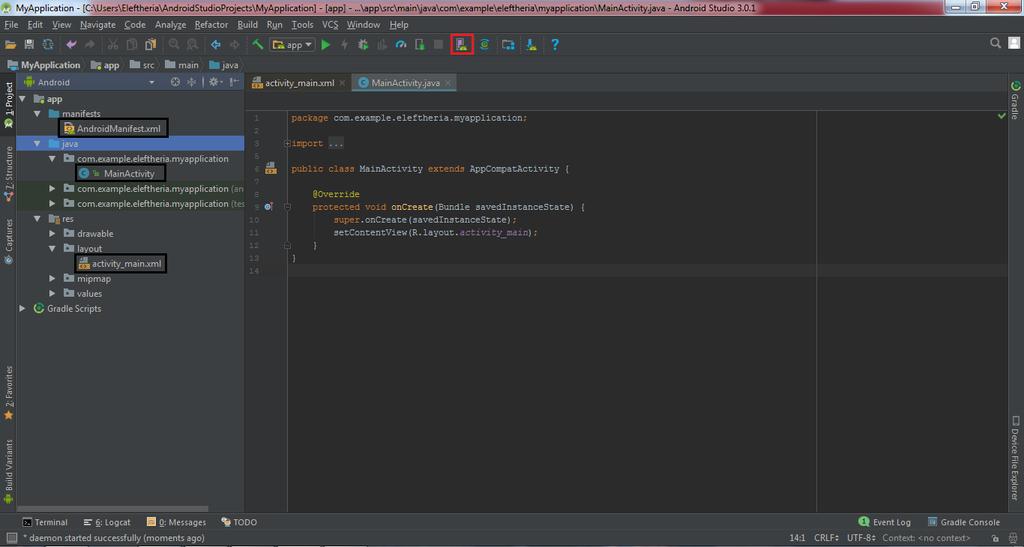The height and width of the screenshot is (547, 1024).
Task: Open the Logcat tool window
Action: [107, 522]
